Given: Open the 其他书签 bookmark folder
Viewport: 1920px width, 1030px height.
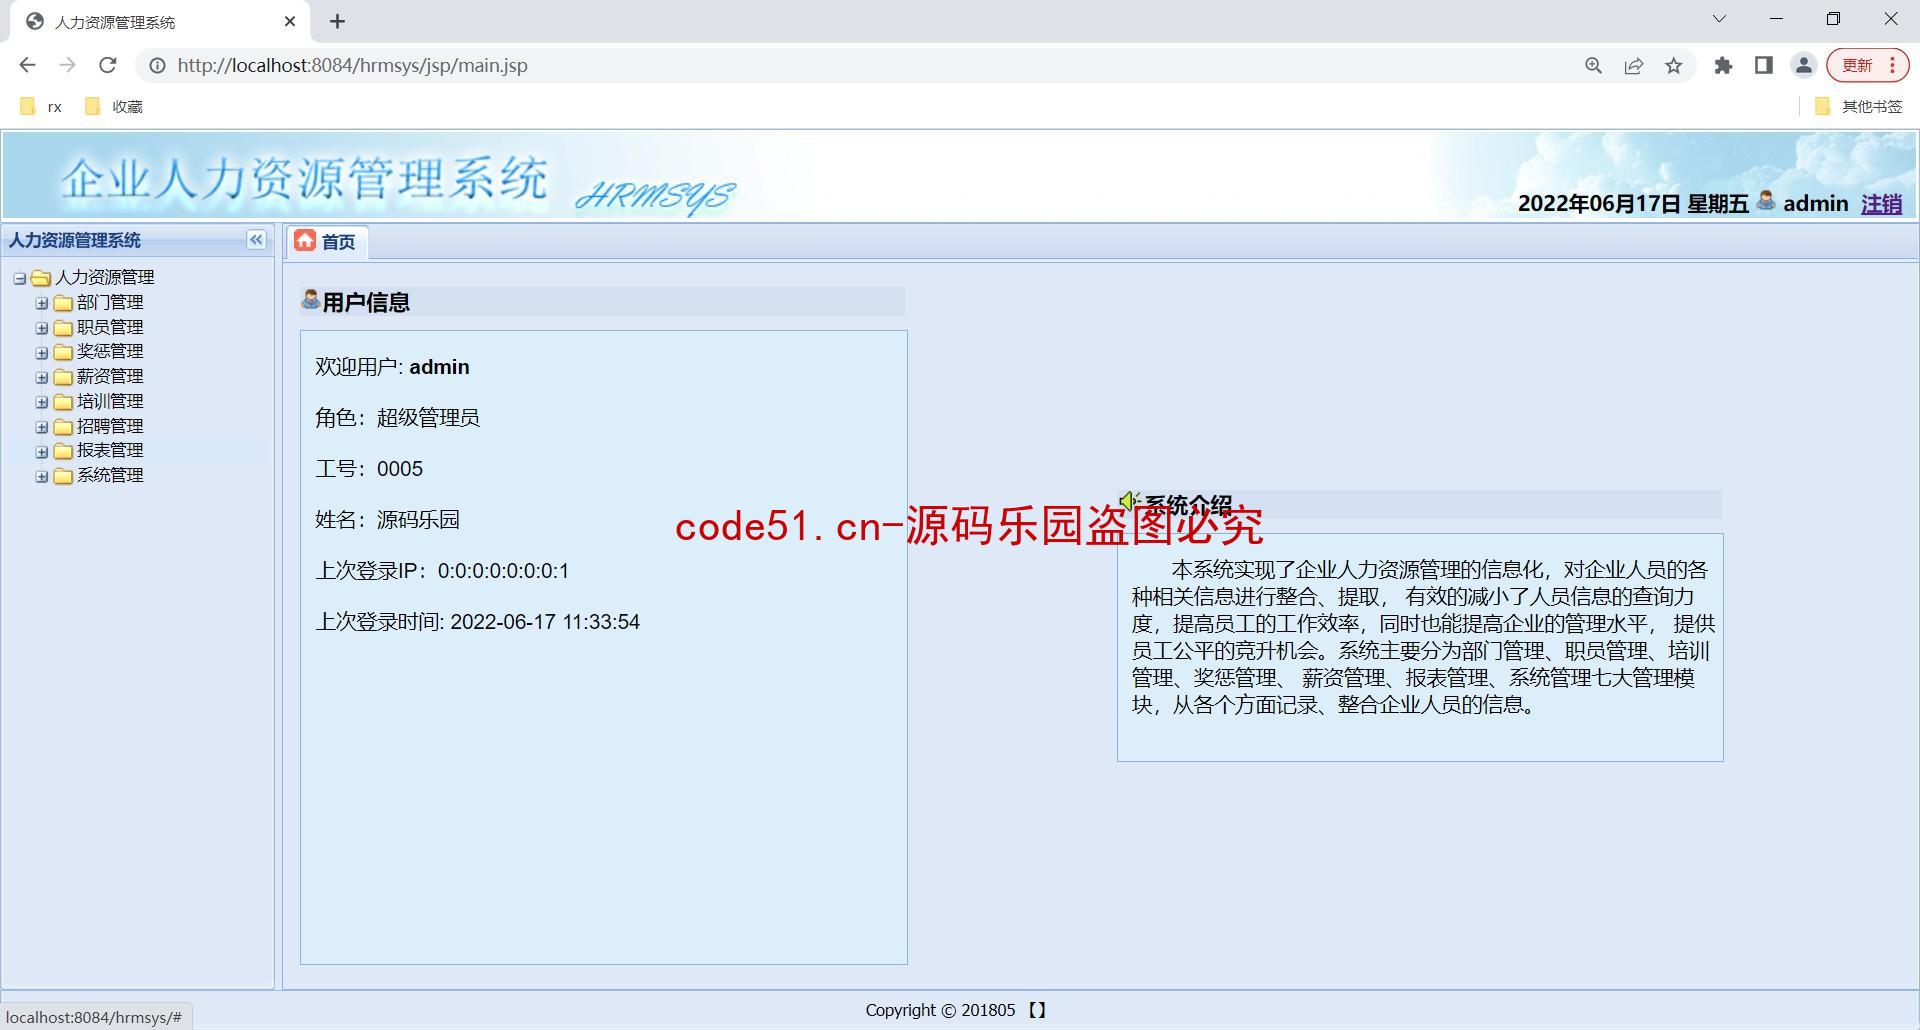Looking at the screenshot, I should pos(1859,106).
